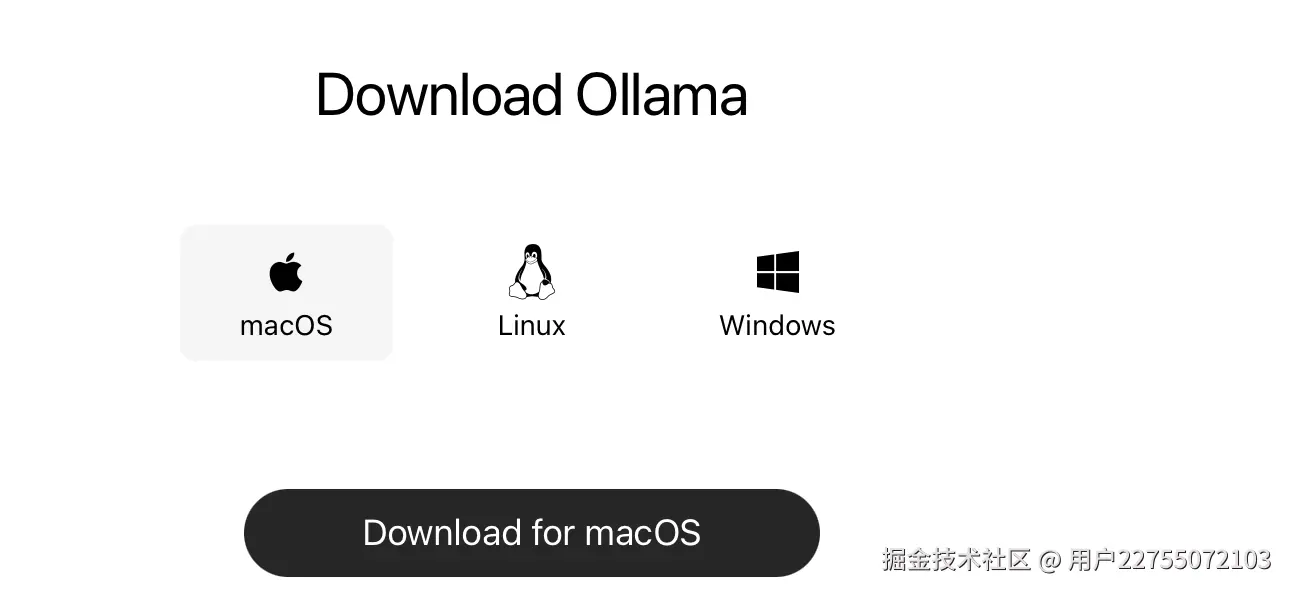The height and width of the screenshot is (592, 1290).
Task: Click the @ symbol in the watermark
Action: coord(1049,559)
